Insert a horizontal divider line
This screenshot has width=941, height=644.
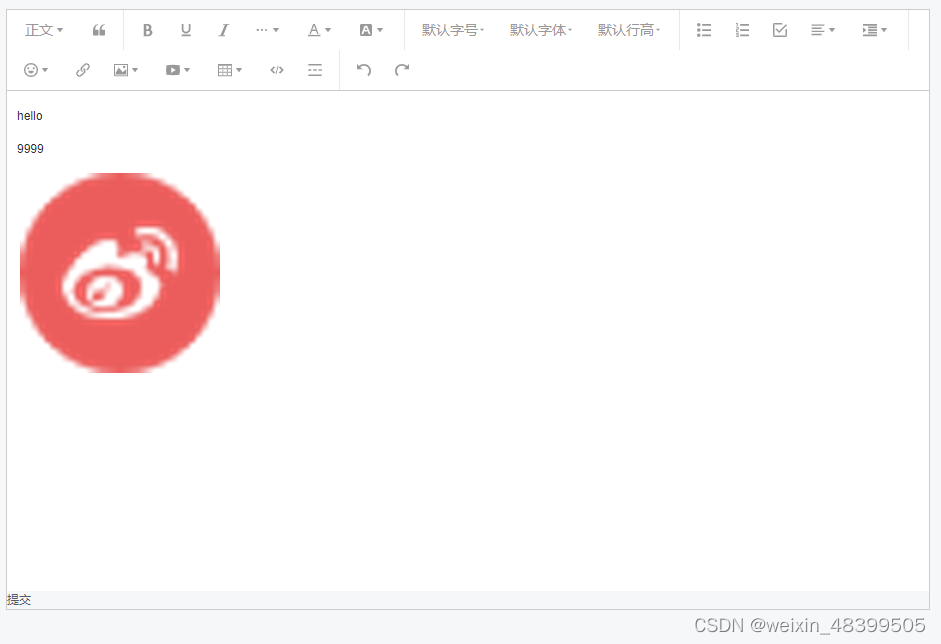315,70
